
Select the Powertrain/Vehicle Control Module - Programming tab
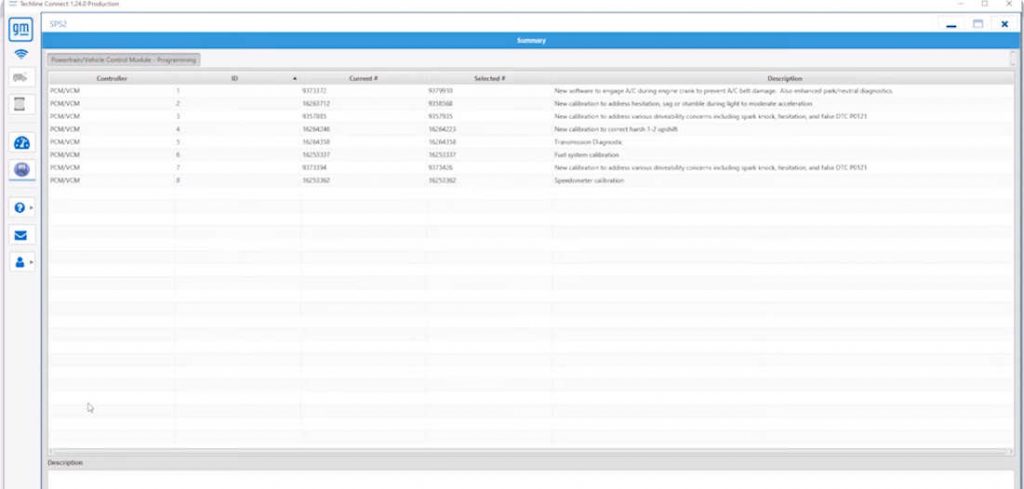coord(124,60)
